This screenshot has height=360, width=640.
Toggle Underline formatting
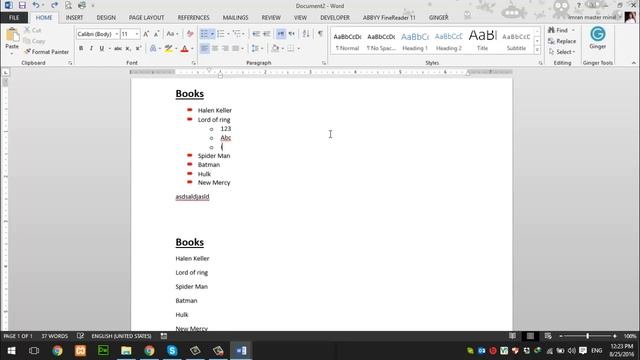pos(102,49)
